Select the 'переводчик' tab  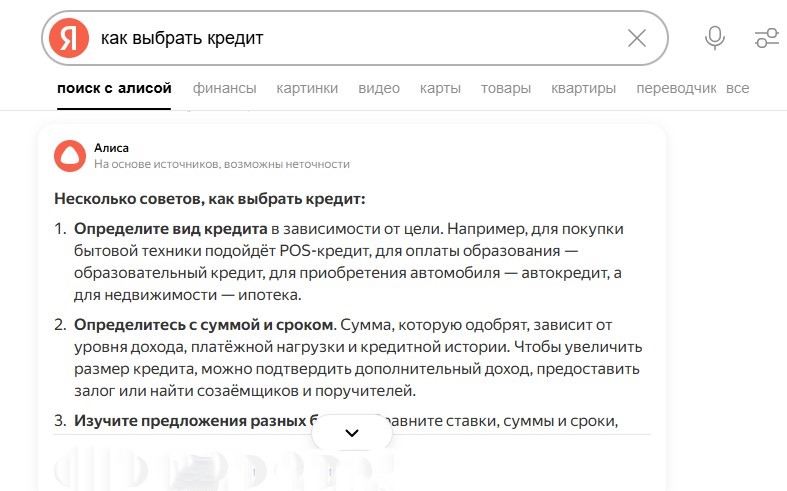point(676,88)
